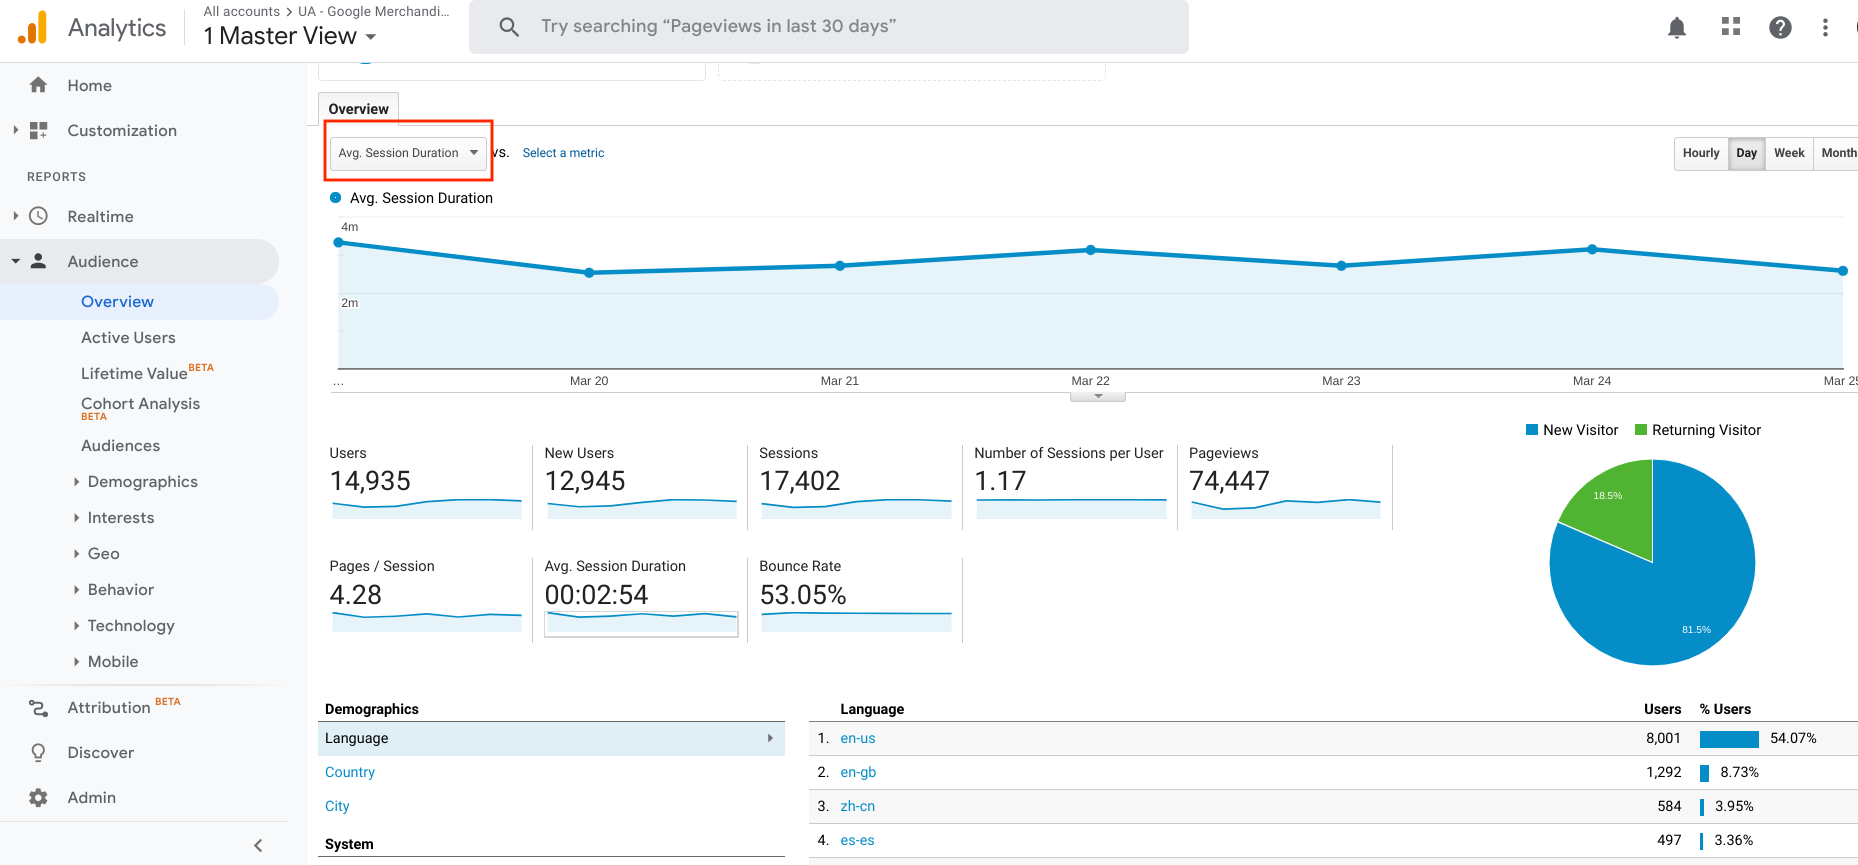Open the Google apps grid
Screen dimensions: 1858x865
tap(1731, 27)
